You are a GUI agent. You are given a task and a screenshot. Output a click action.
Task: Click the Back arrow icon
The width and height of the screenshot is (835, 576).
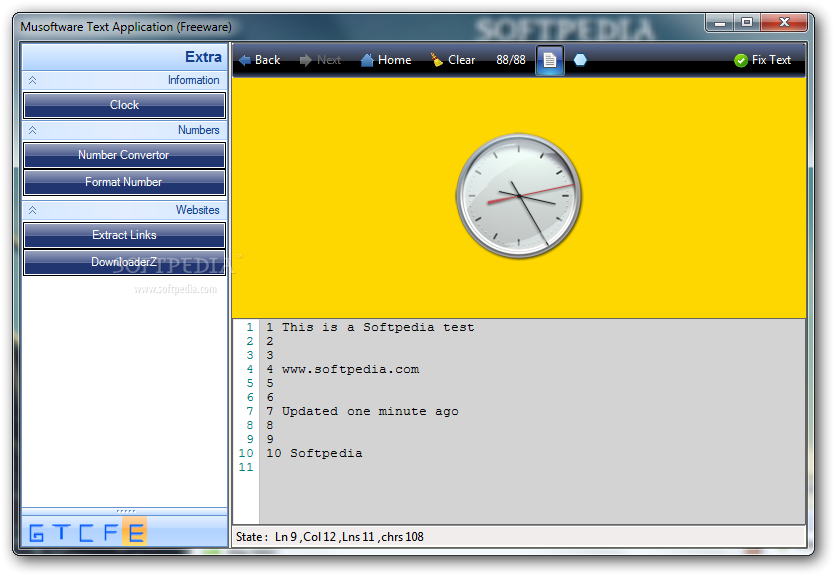tap(245, 60)
